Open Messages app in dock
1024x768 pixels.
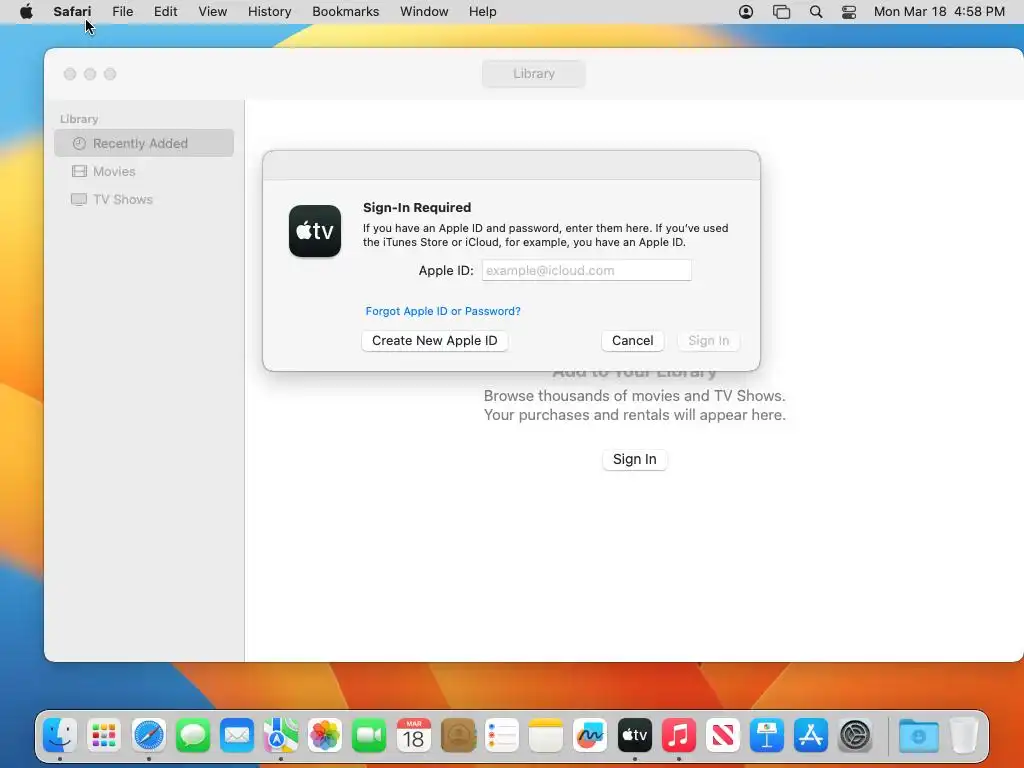[x=193, y=735]
